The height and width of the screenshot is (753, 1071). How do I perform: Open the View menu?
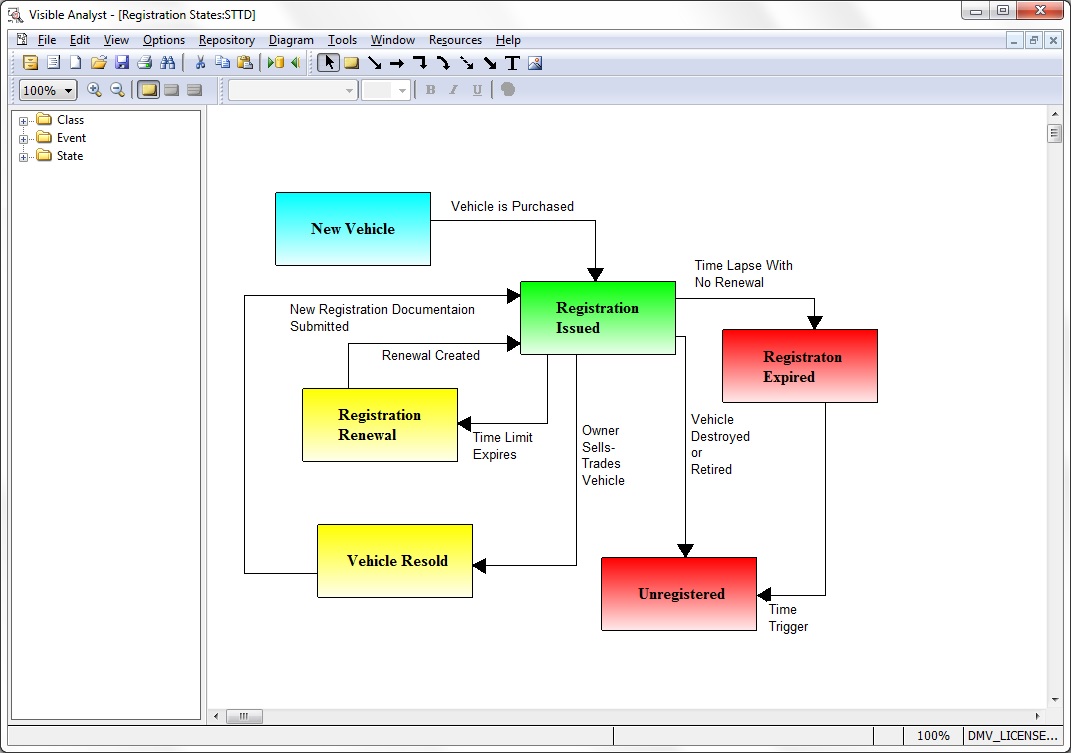click(116, 40)
